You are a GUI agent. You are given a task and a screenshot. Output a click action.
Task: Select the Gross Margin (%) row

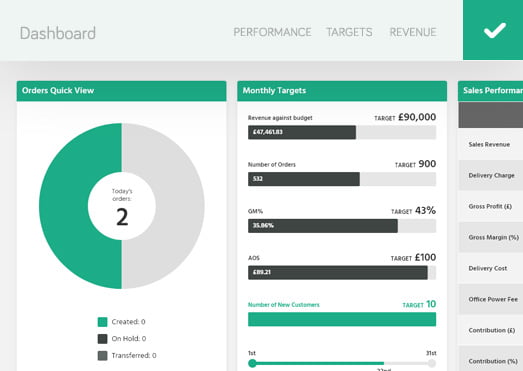491,238
